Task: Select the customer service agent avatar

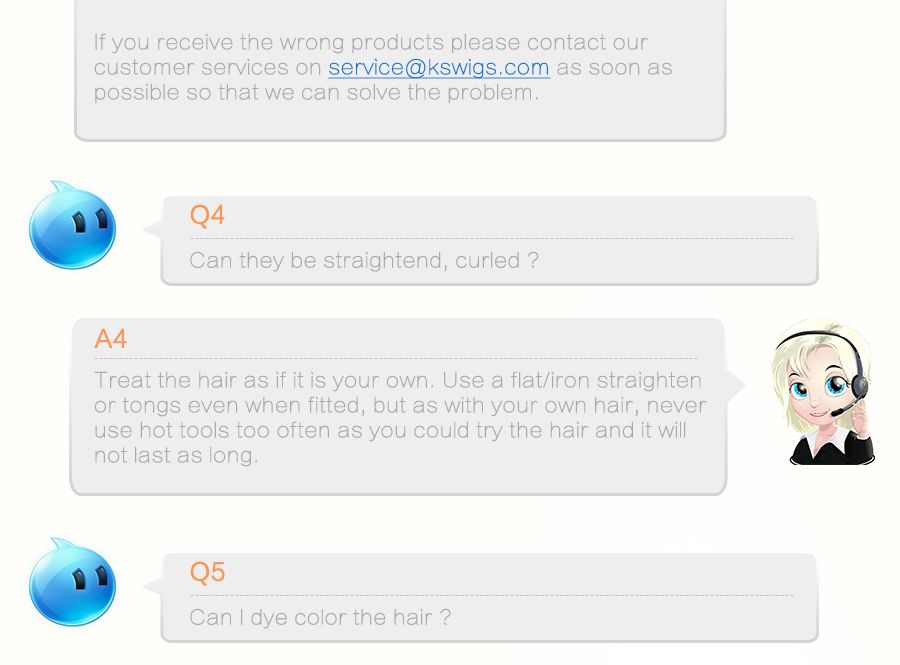Action: 823,392
